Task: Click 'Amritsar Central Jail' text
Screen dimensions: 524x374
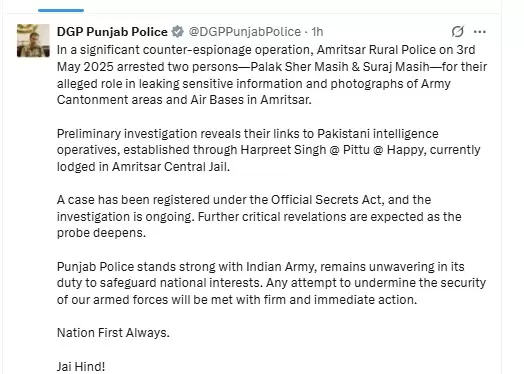Action: pyautogui.click(x=169, y=166)
